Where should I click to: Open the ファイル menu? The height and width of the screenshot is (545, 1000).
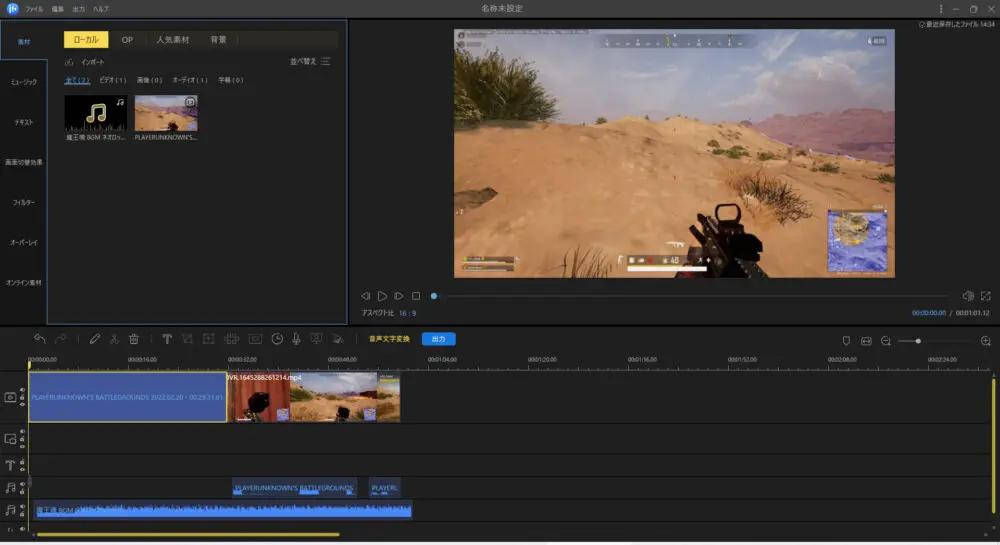34,9
